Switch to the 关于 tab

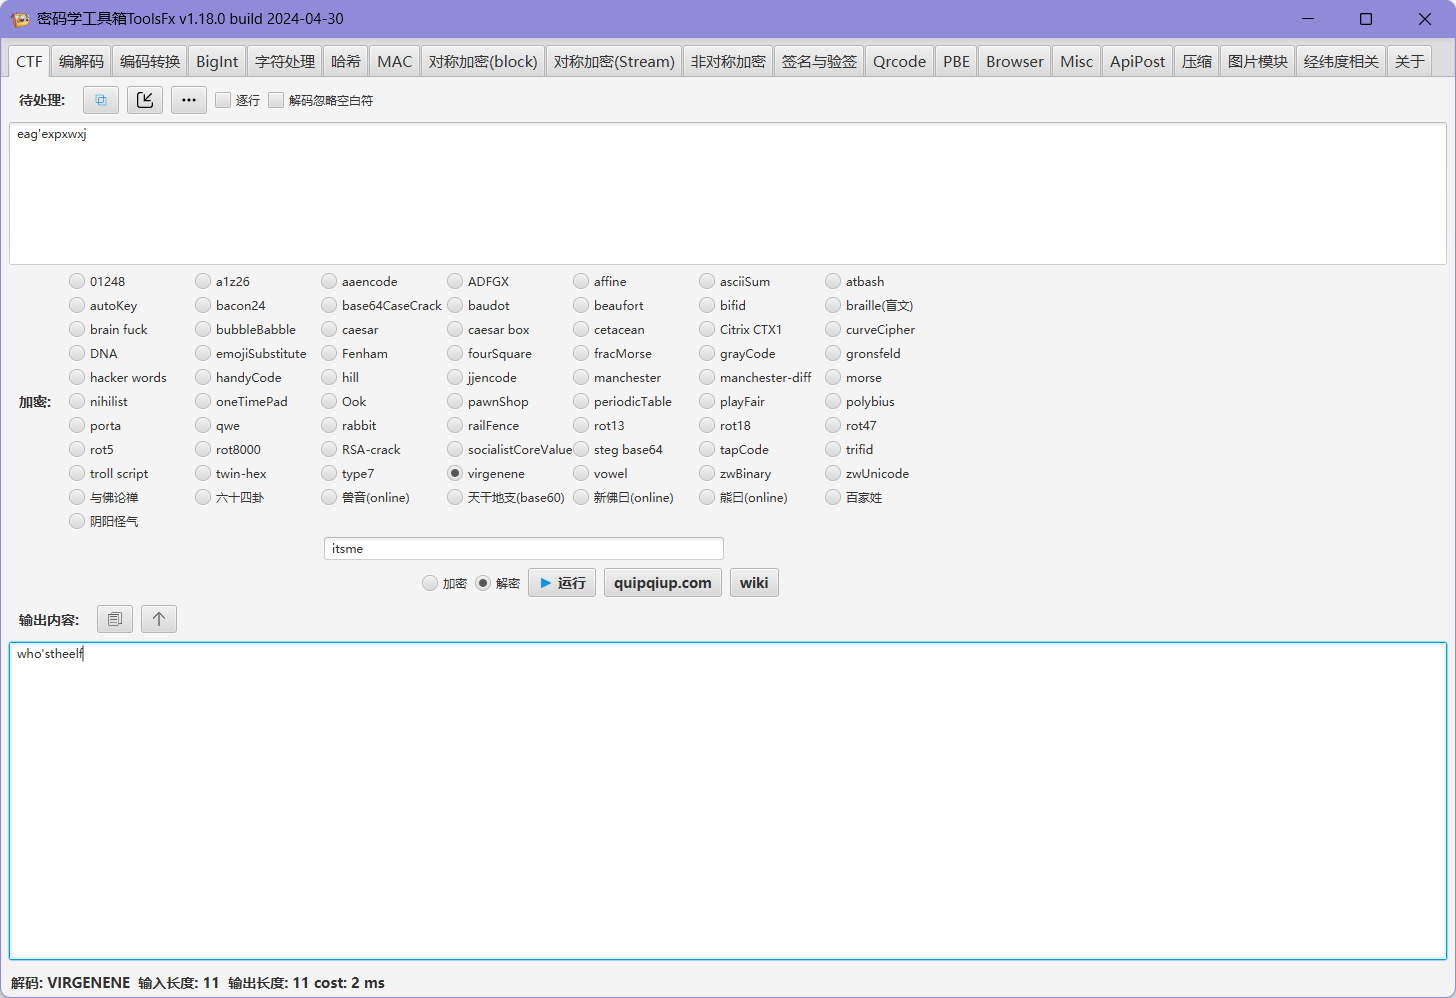click(x=1410, y=61)
